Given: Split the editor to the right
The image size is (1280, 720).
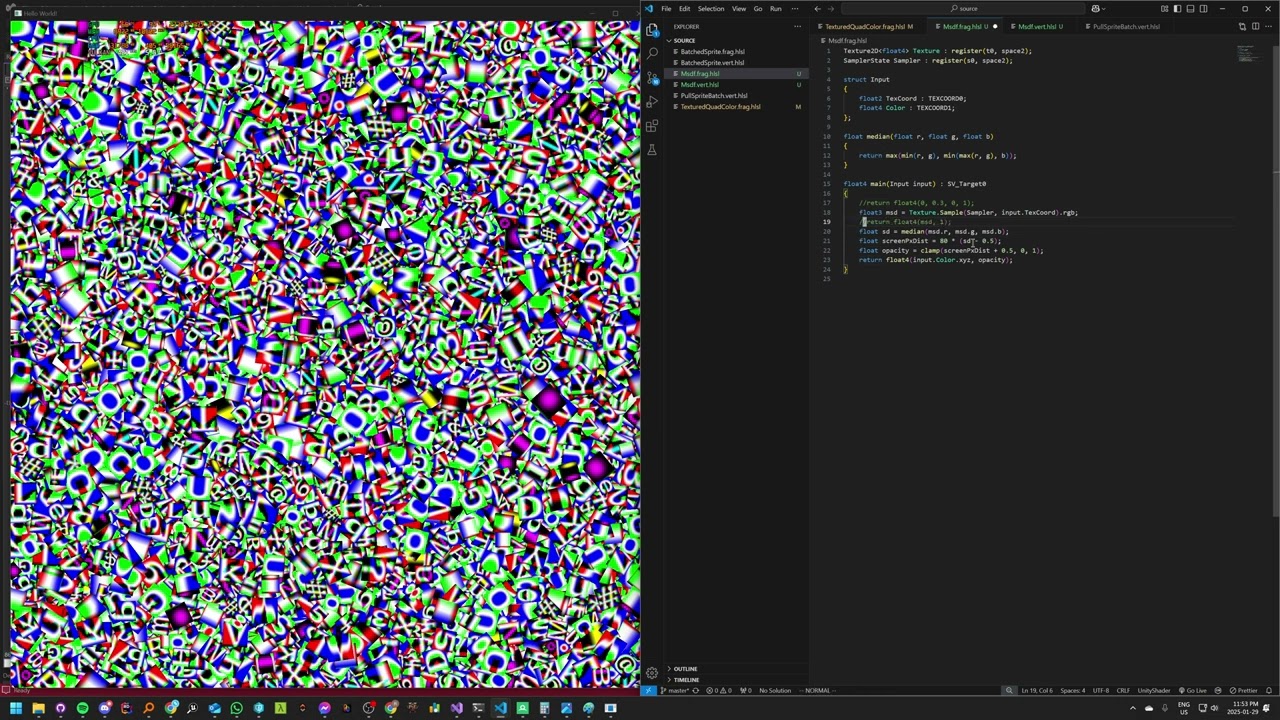Looking at the screenshot, I should point(1255,27).
